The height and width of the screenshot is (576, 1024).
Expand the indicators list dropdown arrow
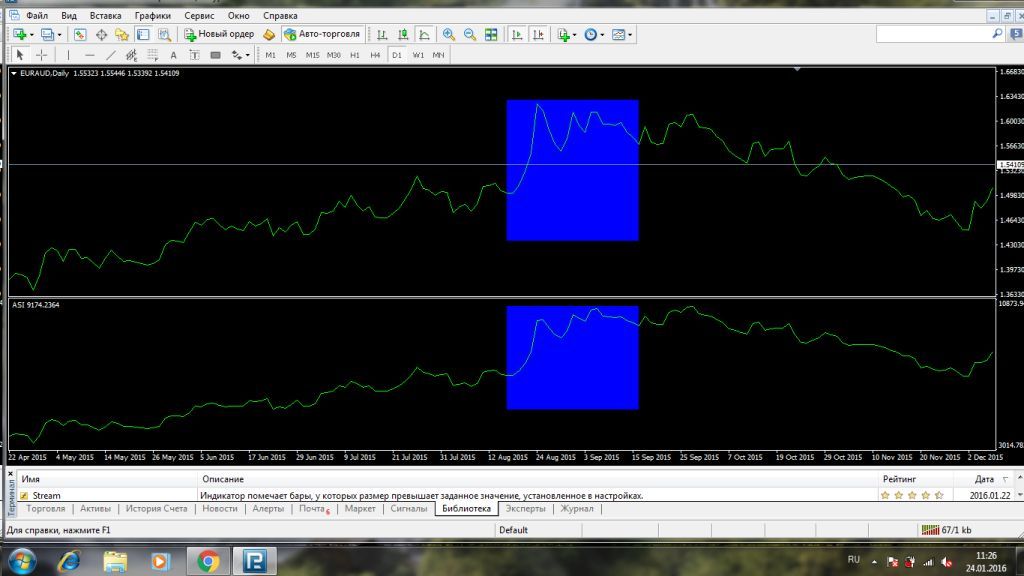[x=575, y=35]
